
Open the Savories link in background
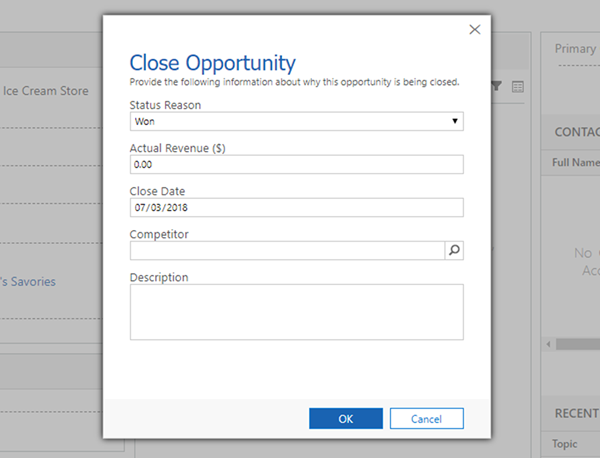coord(28,282)
